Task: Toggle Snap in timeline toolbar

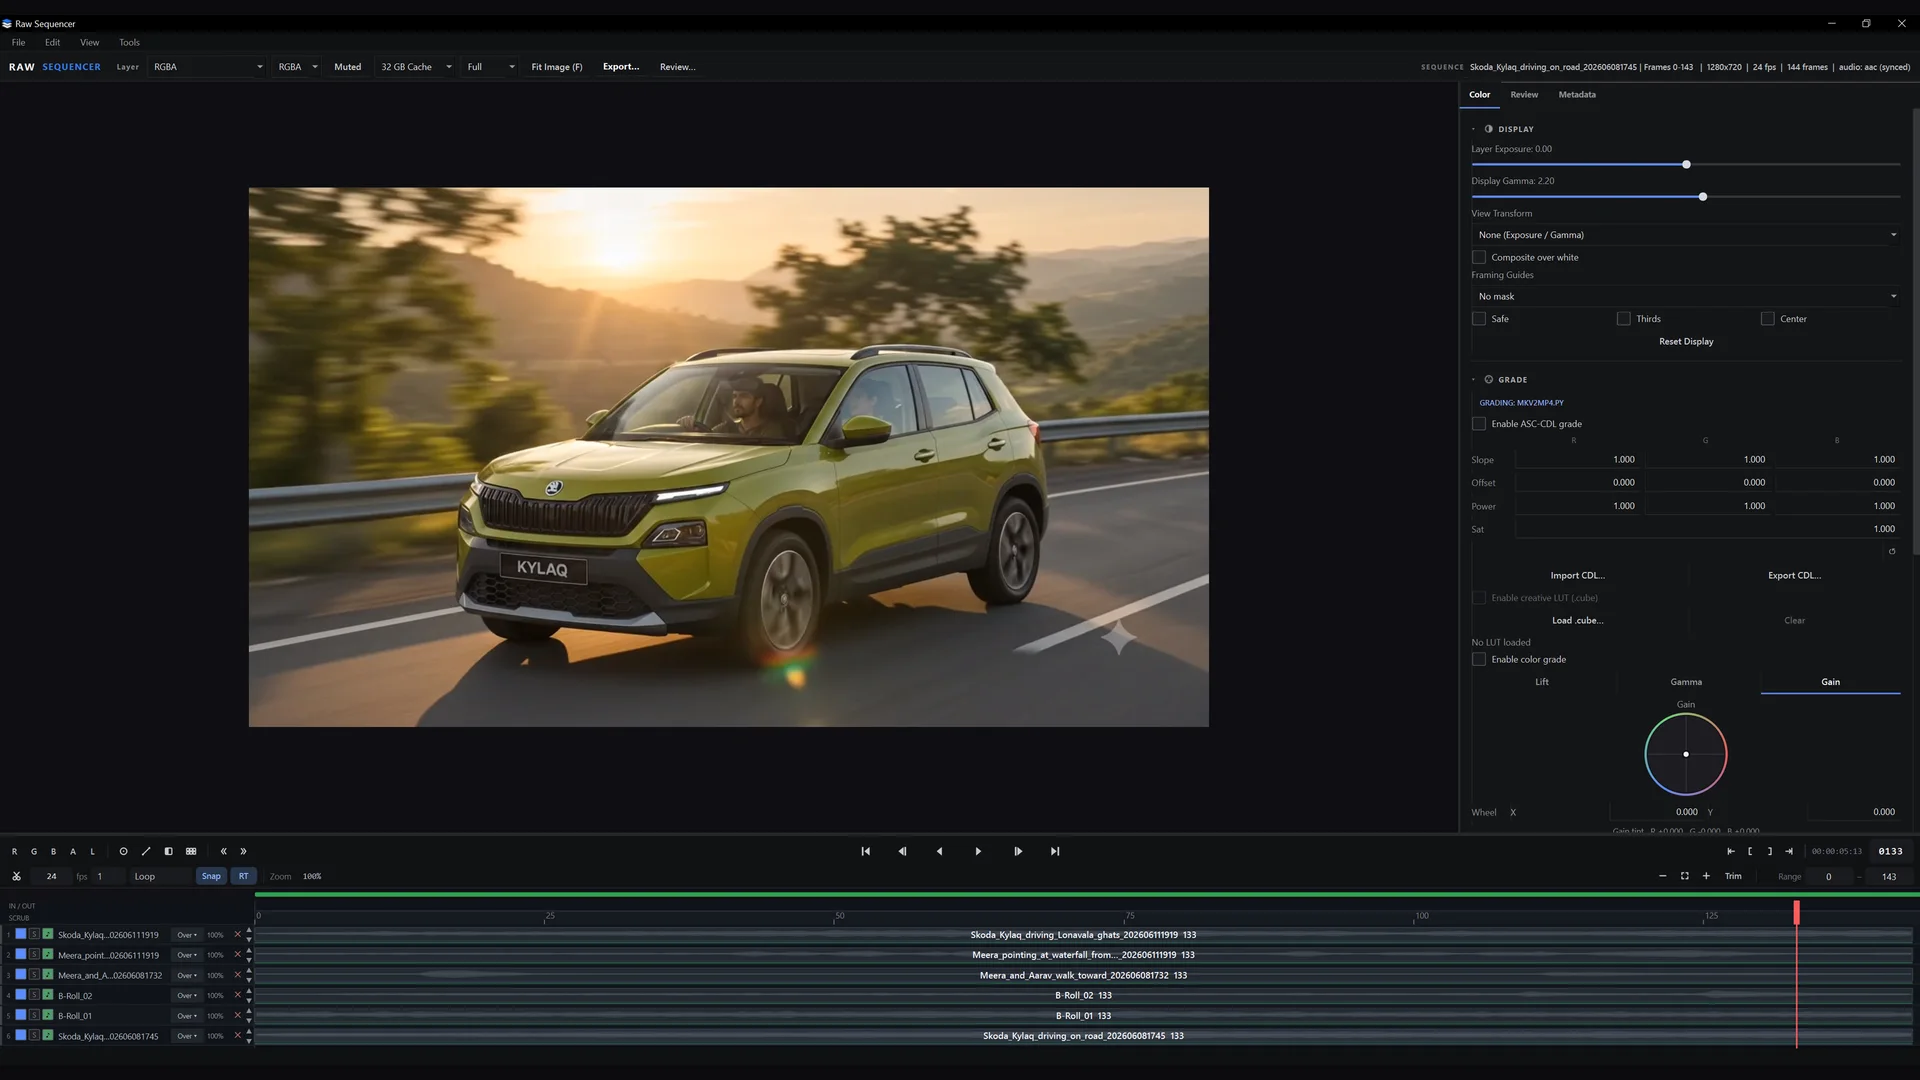Action: [211, 876]
